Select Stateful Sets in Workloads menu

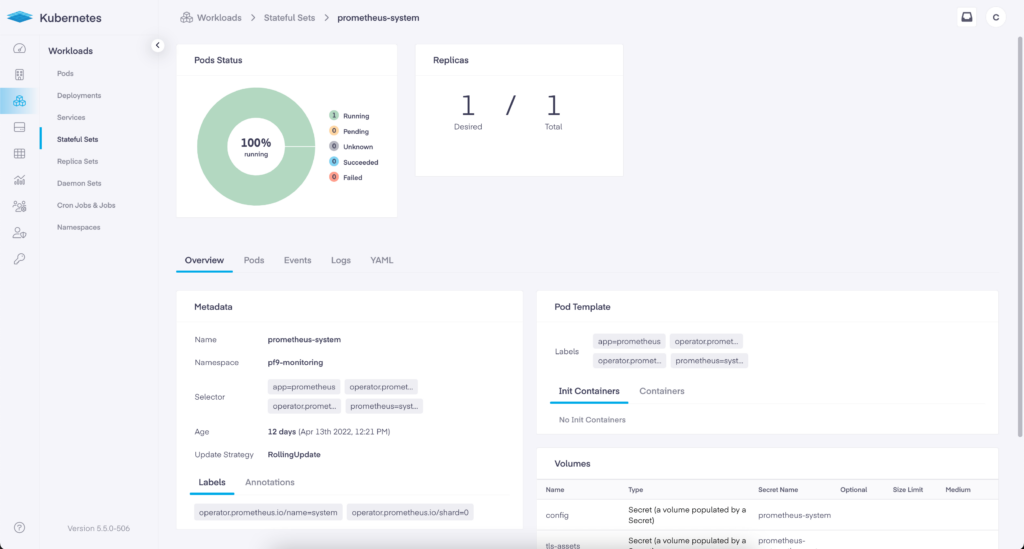point(77,139)
